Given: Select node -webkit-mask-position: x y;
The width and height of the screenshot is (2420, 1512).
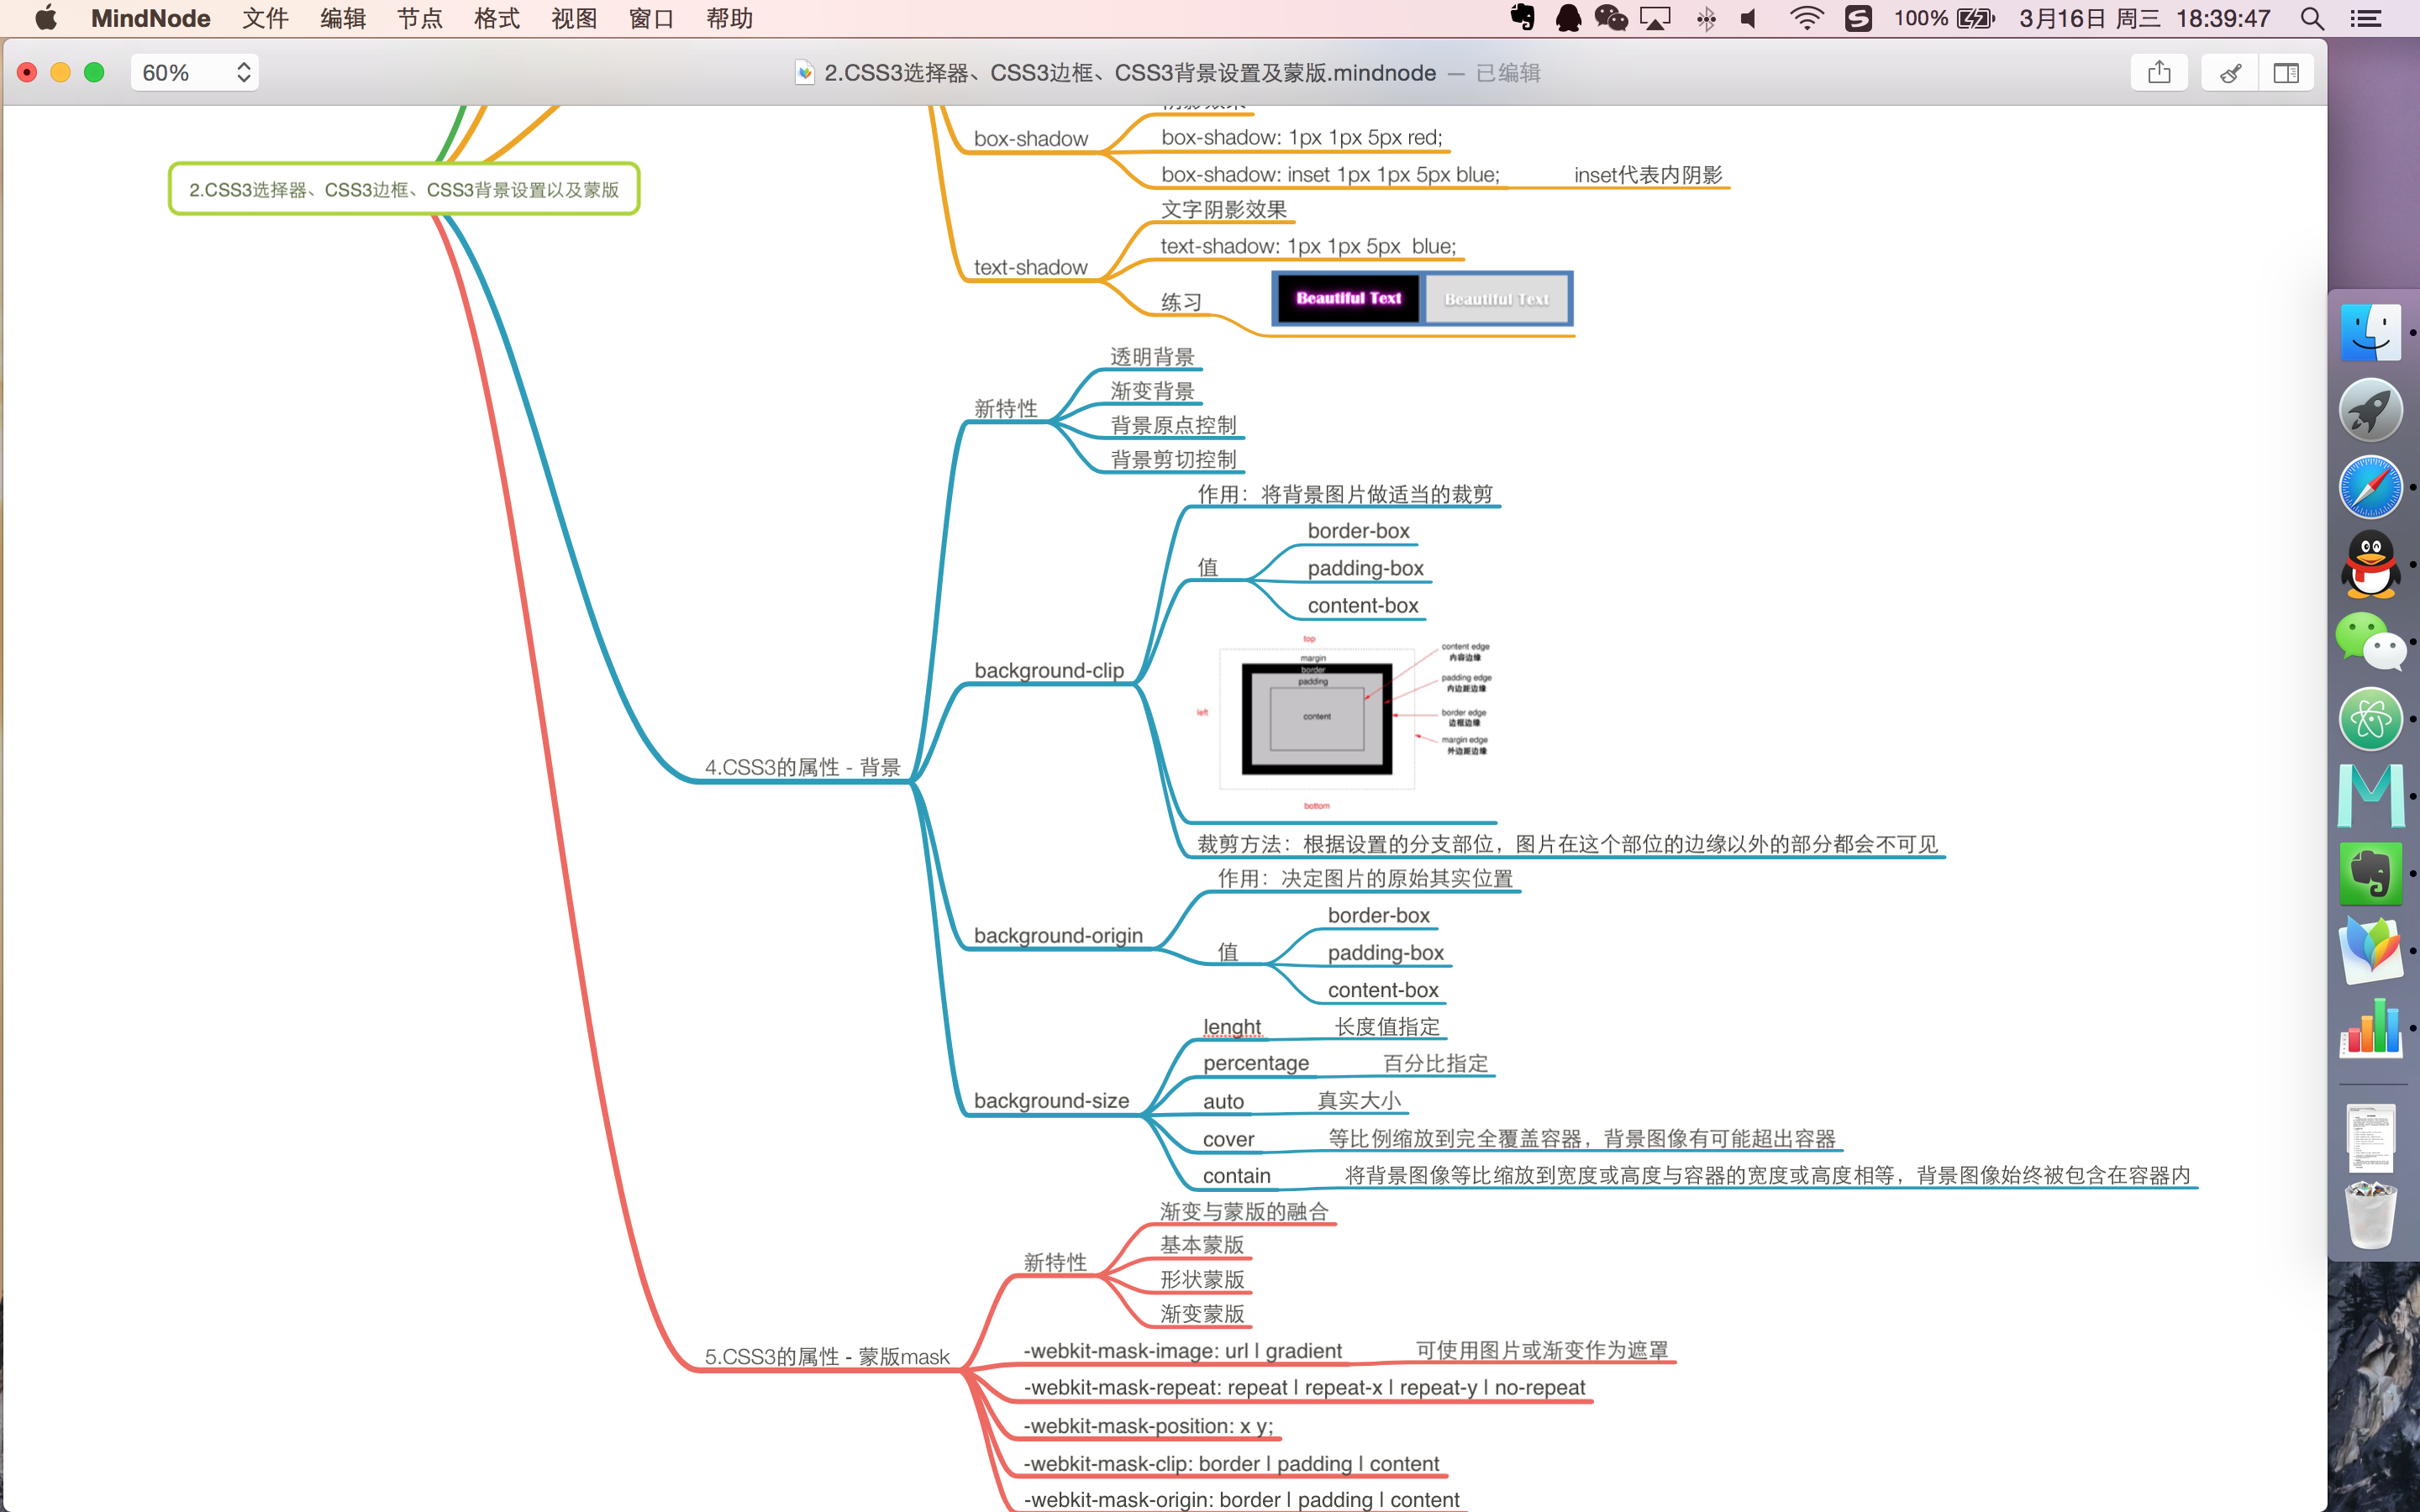Looking at the screenshot, I should click(1148, 1426).
